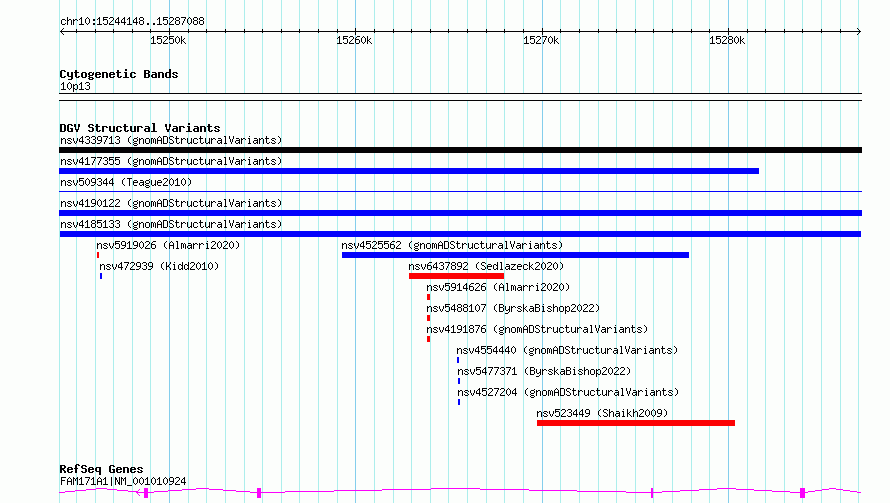Click the Cytogenetic Bands track title
The height and width of the screenshot is (503, 890).
tap(119, 74)
